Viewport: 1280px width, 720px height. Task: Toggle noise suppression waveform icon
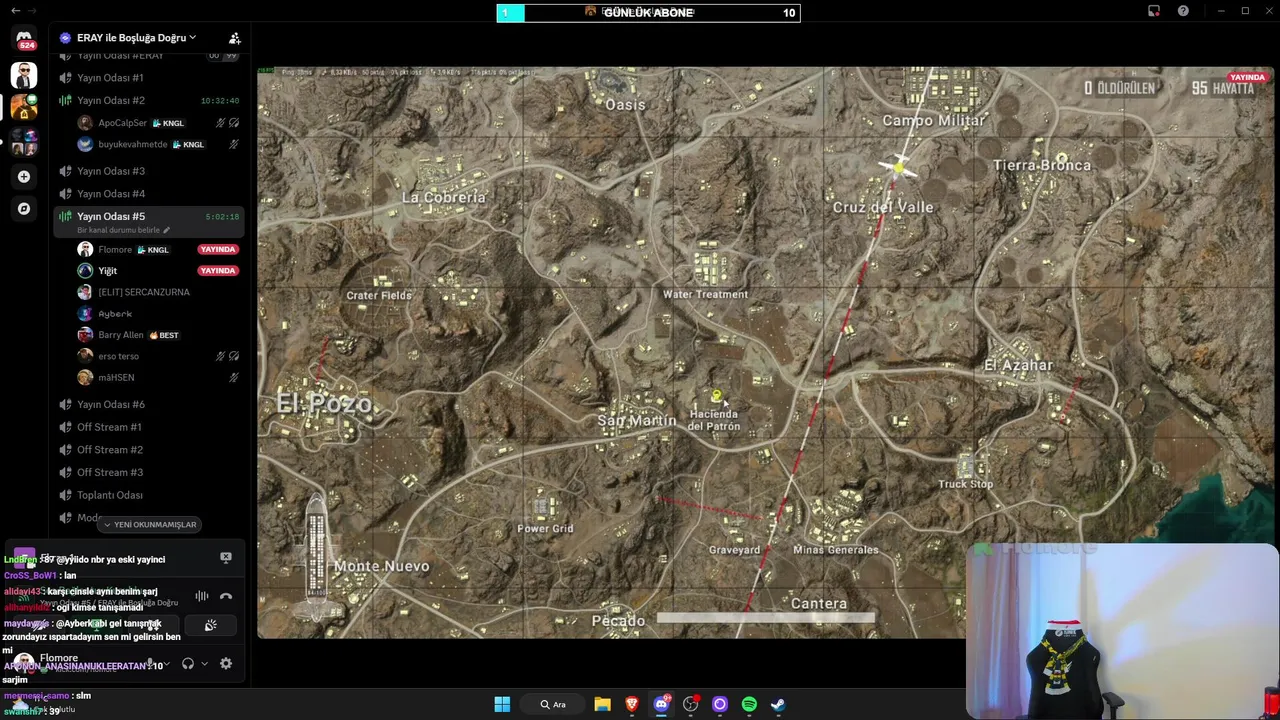click(x=202, y=596)
